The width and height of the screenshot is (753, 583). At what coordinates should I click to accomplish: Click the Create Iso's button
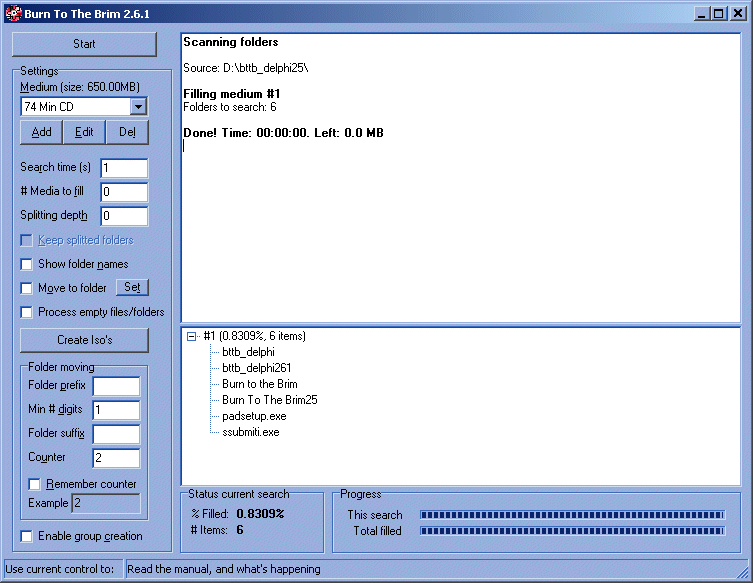85,340
